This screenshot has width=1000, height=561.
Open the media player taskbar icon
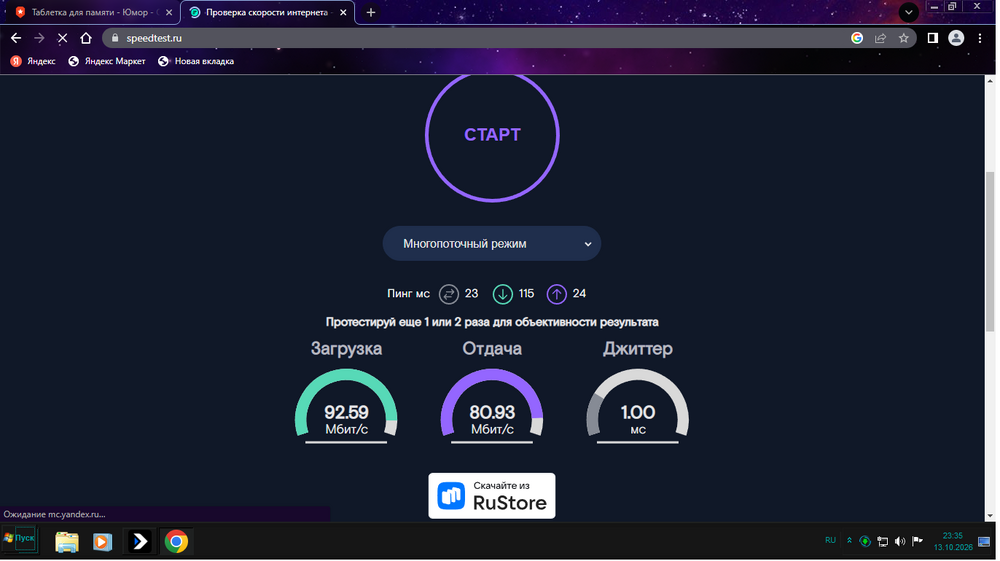103,542
